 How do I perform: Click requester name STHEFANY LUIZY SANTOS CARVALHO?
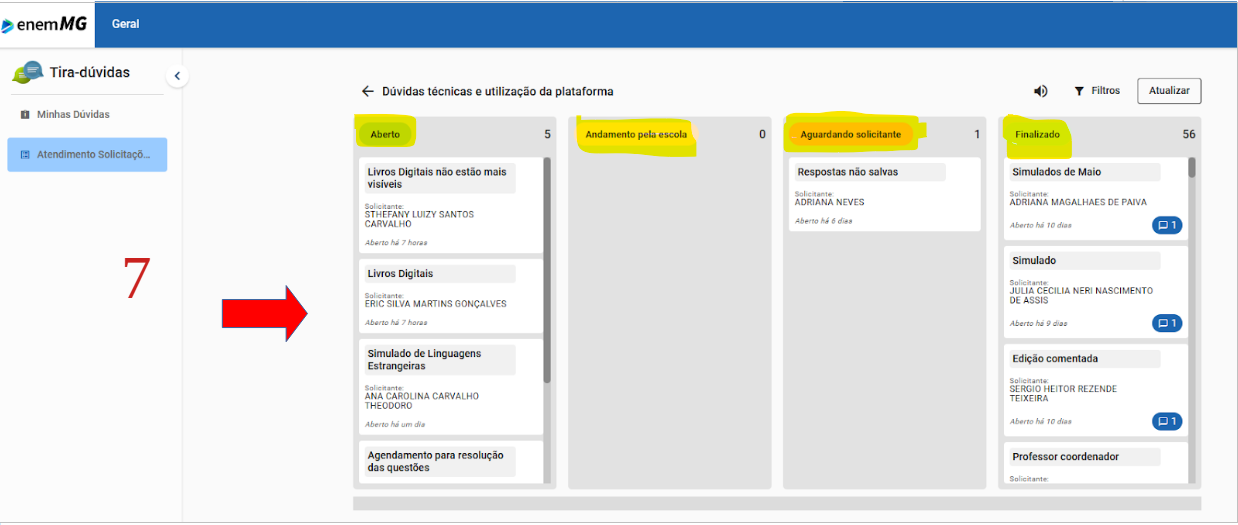tap(419, 219)
